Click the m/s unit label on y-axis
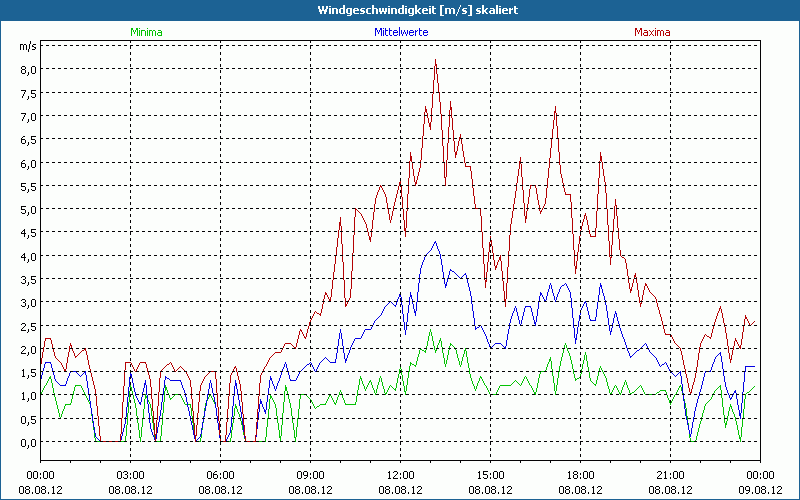 28,46
